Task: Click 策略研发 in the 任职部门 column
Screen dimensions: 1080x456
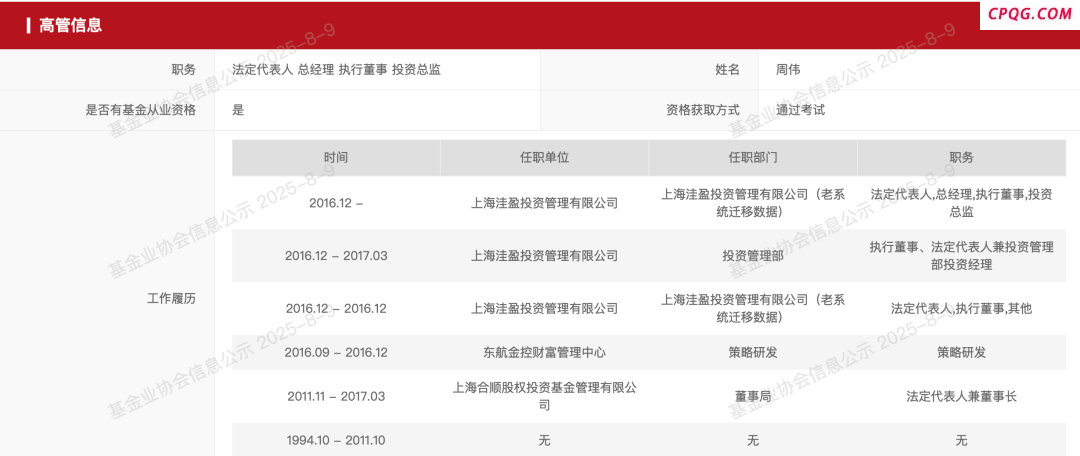Action: point(753,353)
